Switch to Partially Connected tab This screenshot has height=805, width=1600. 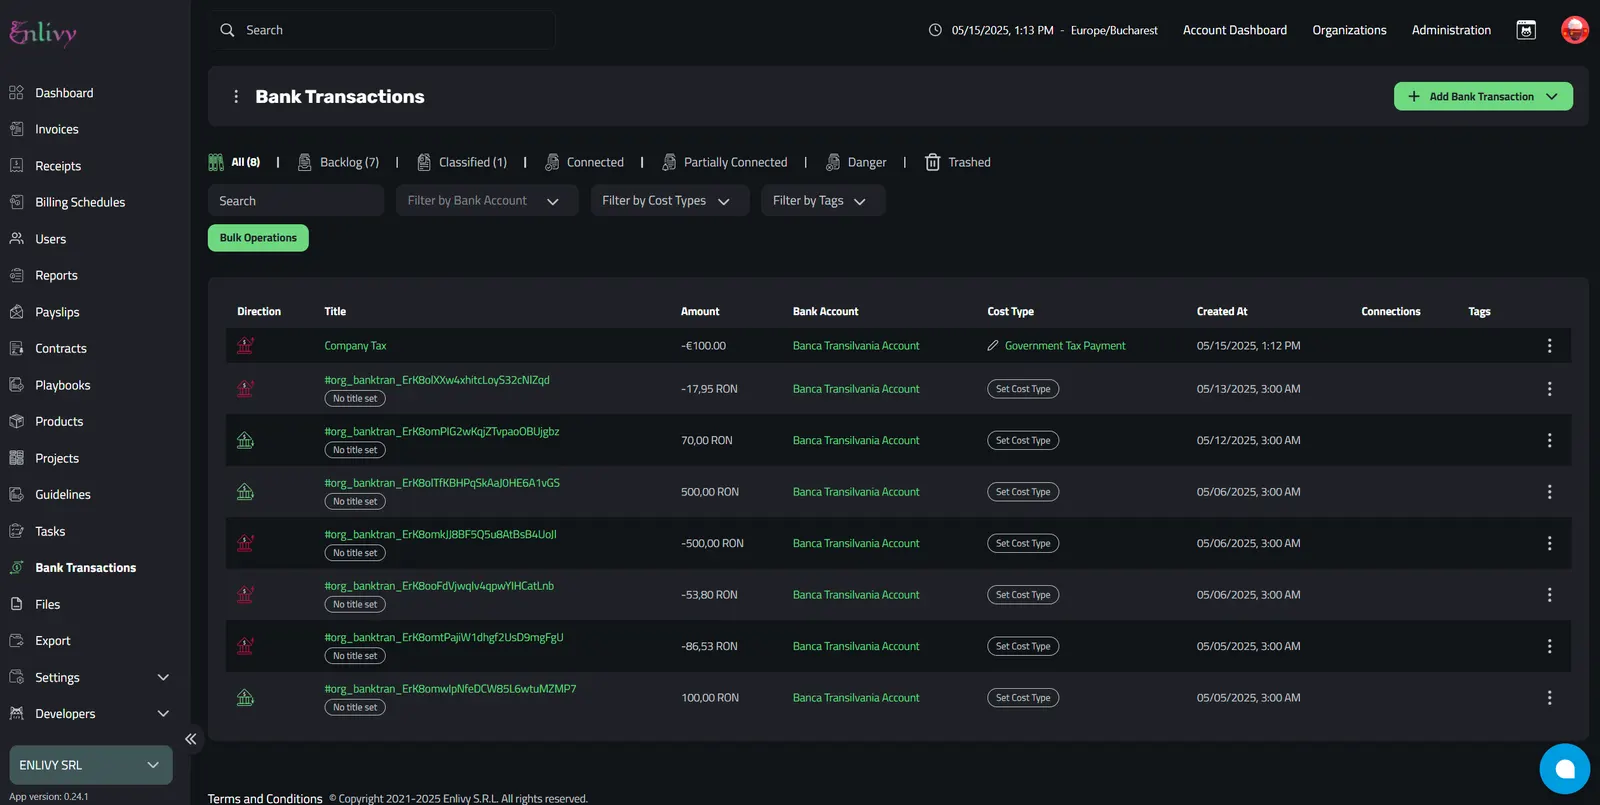click(x=725, y=162)
